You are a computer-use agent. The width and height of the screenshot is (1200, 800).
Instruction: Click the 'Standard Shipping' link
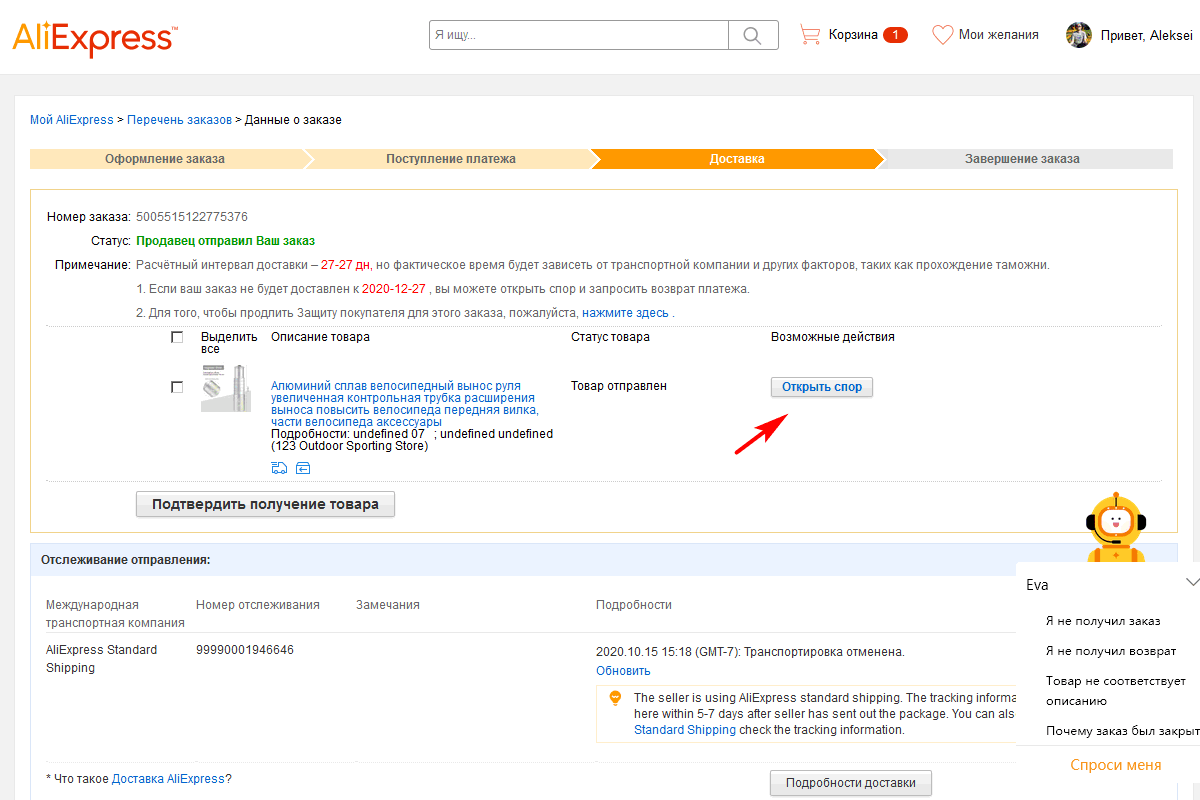click(x=685, y=730)
